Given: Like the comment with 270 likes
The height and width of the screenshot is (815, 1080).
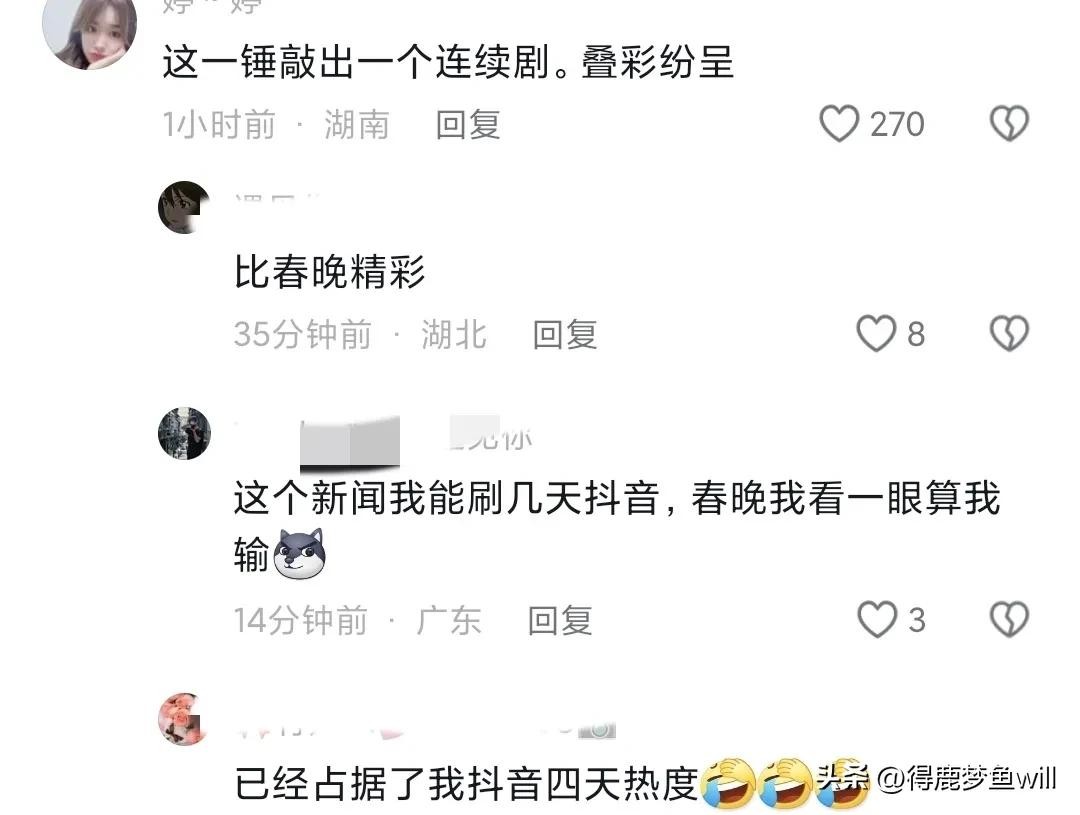Looking at the screenshot, I should click(838, 124).
